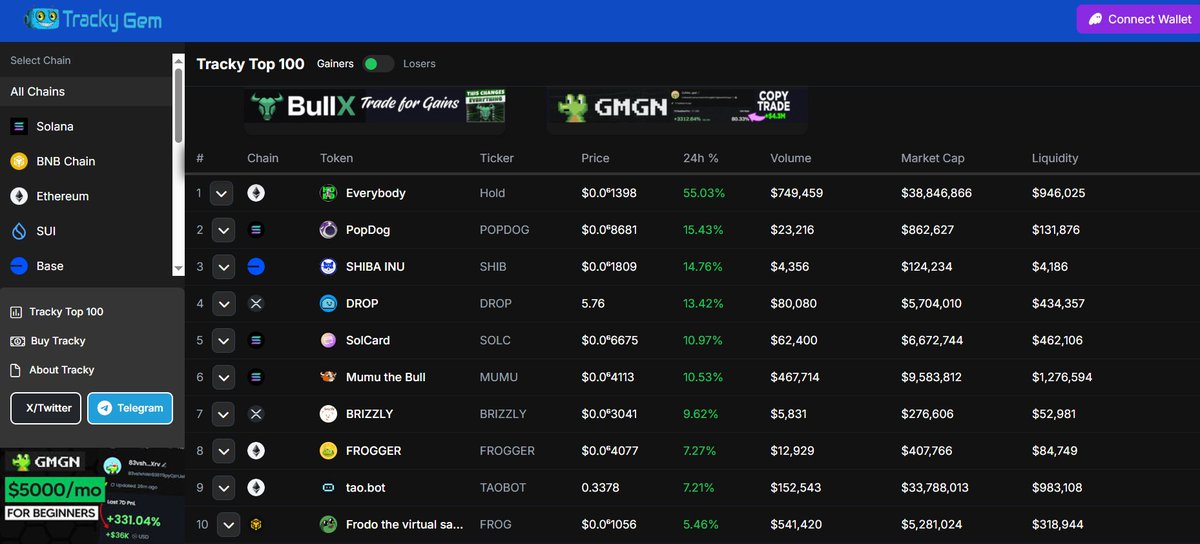This screenshot has width=1200, height=544.
Task: Select Ethereum chain filter
Action: click(x=86, y=196)
